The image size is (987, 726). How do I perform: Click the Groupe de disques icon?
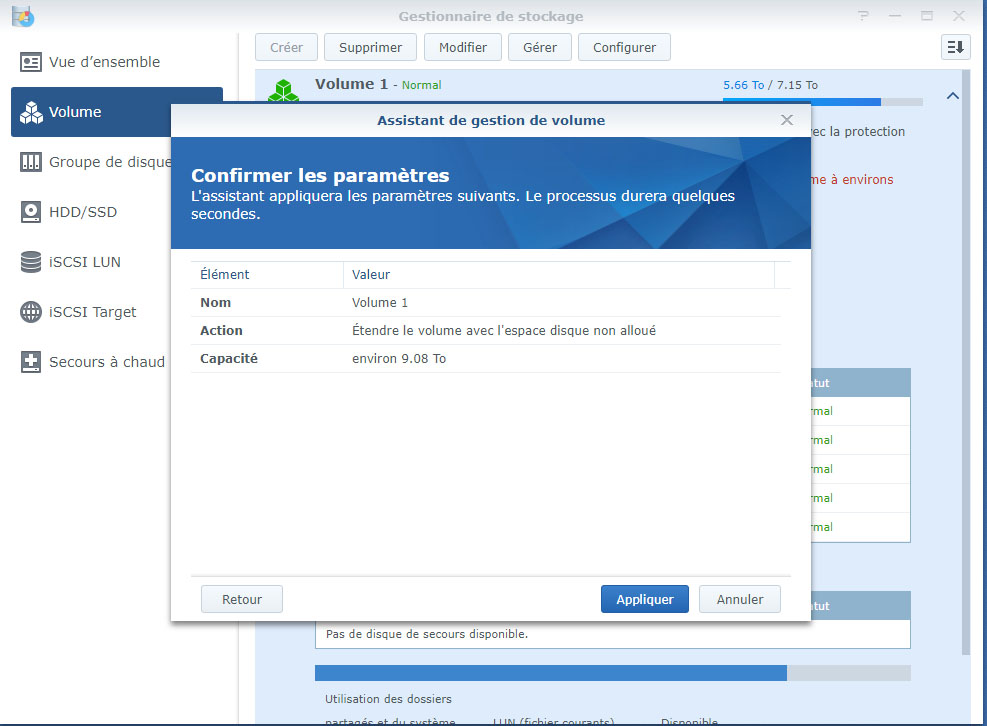point(31,162)
